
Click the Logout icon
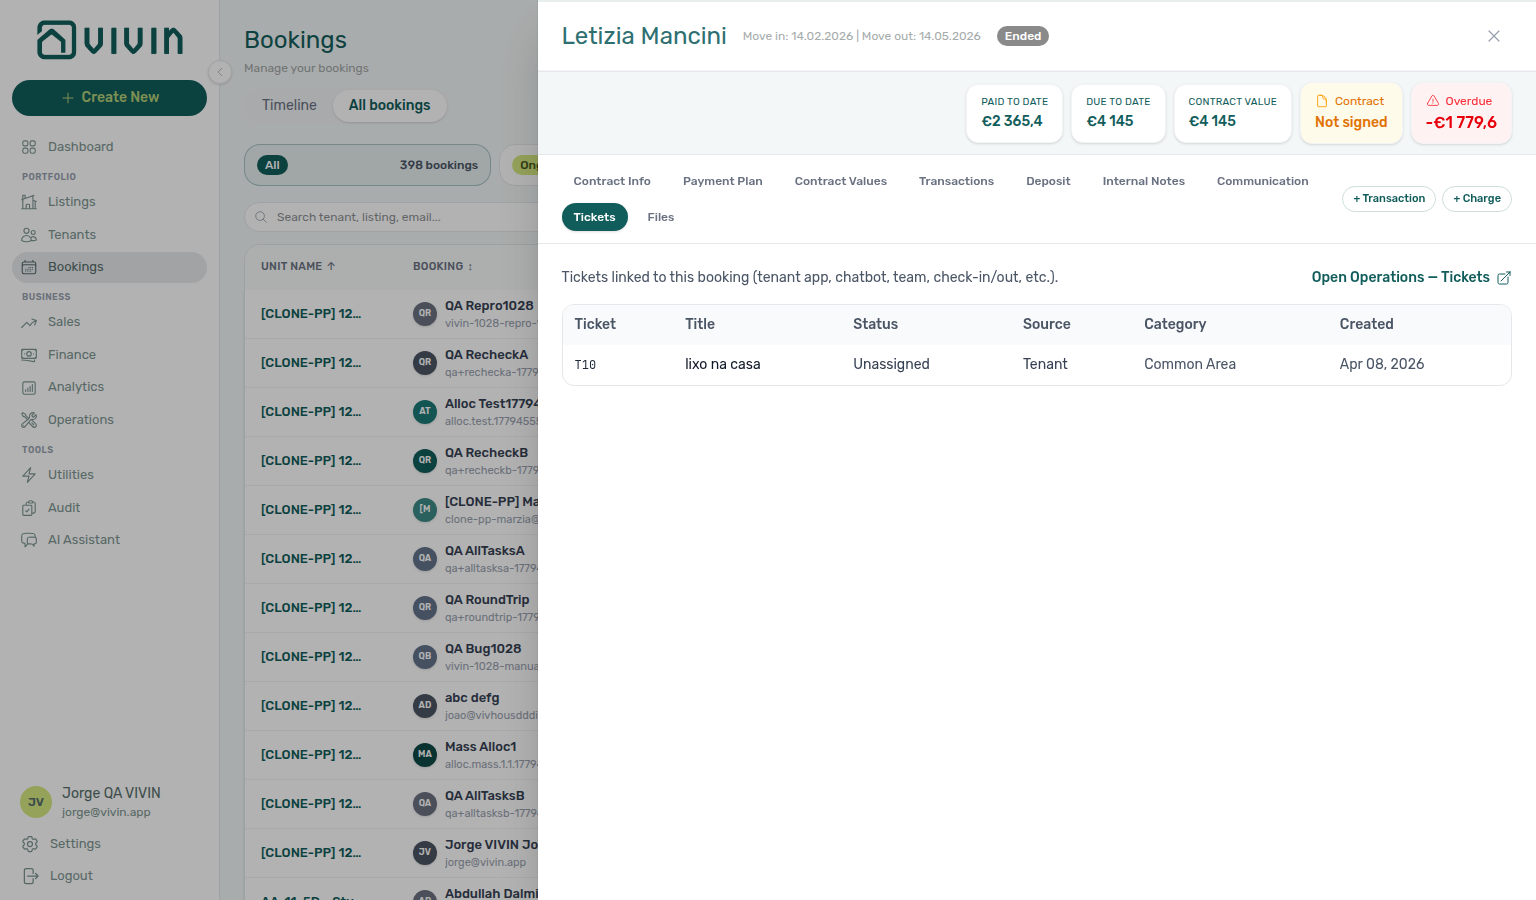click(x=30, y=876)
